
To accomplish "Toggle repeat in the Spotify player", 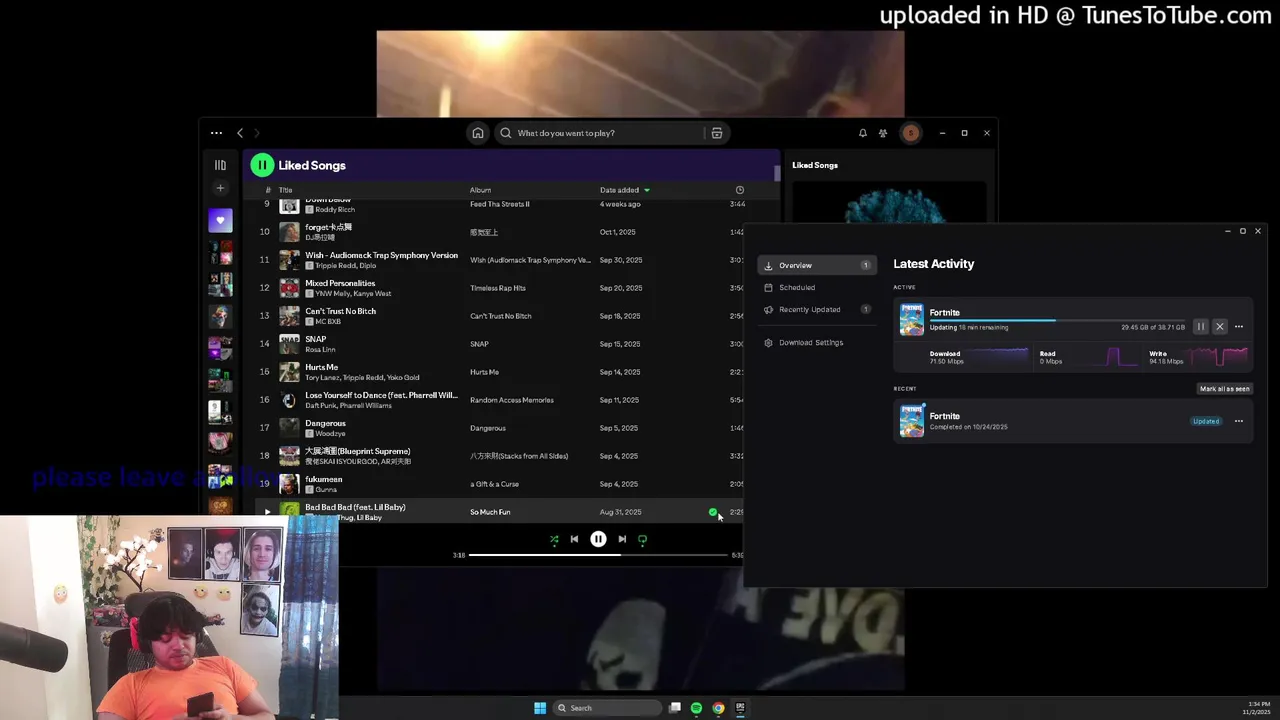I will tap(642, 539).
